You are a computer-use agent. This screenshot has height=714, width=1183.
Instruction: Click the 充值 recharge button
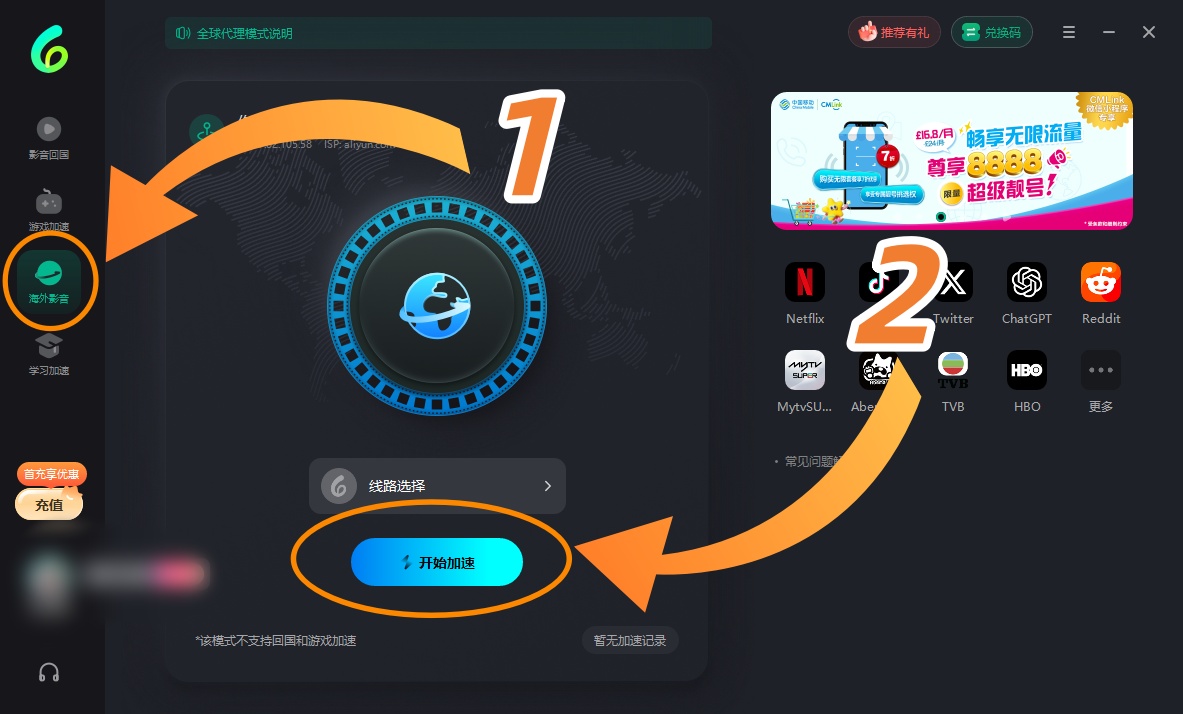tap(49, 505)
